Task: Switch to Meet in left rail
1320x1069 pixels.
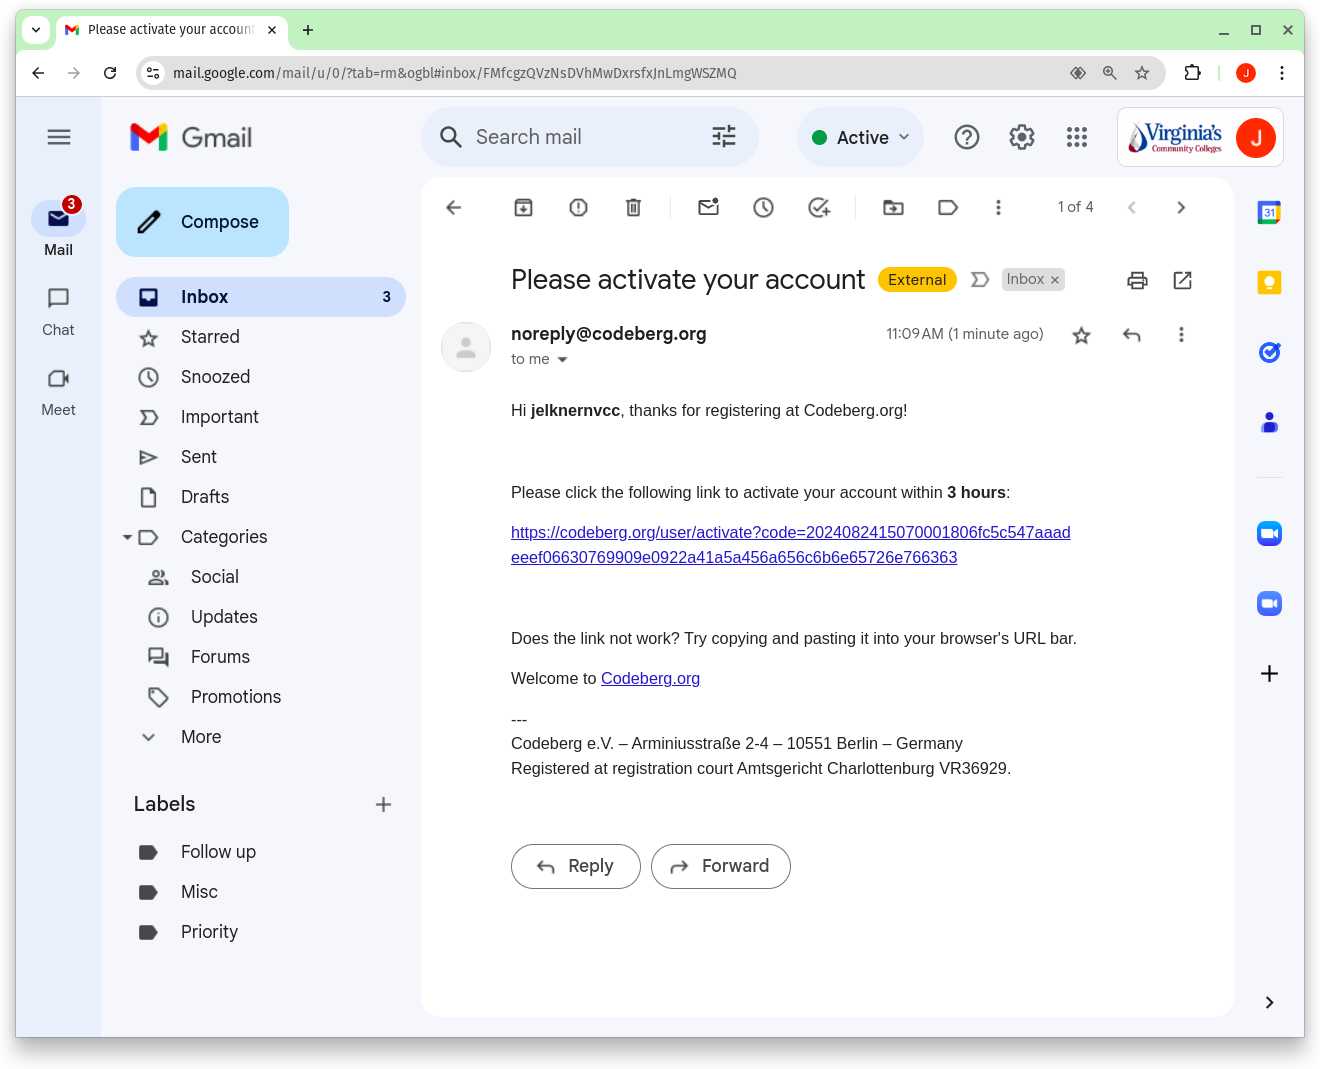Action: [58, 392]
